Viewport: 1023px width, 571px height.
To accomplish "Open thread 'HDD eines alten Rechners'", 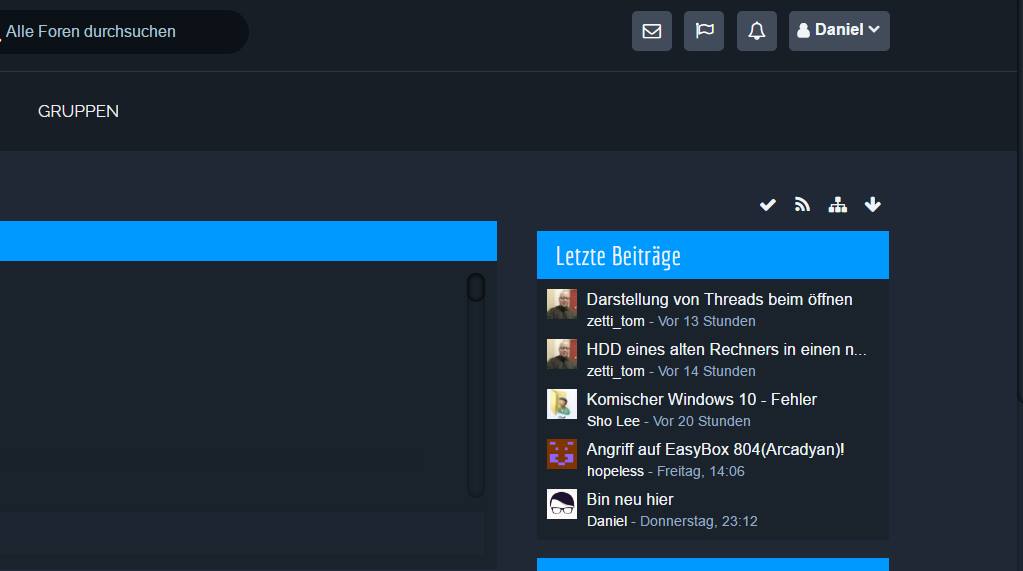I will tap(726, 349).
